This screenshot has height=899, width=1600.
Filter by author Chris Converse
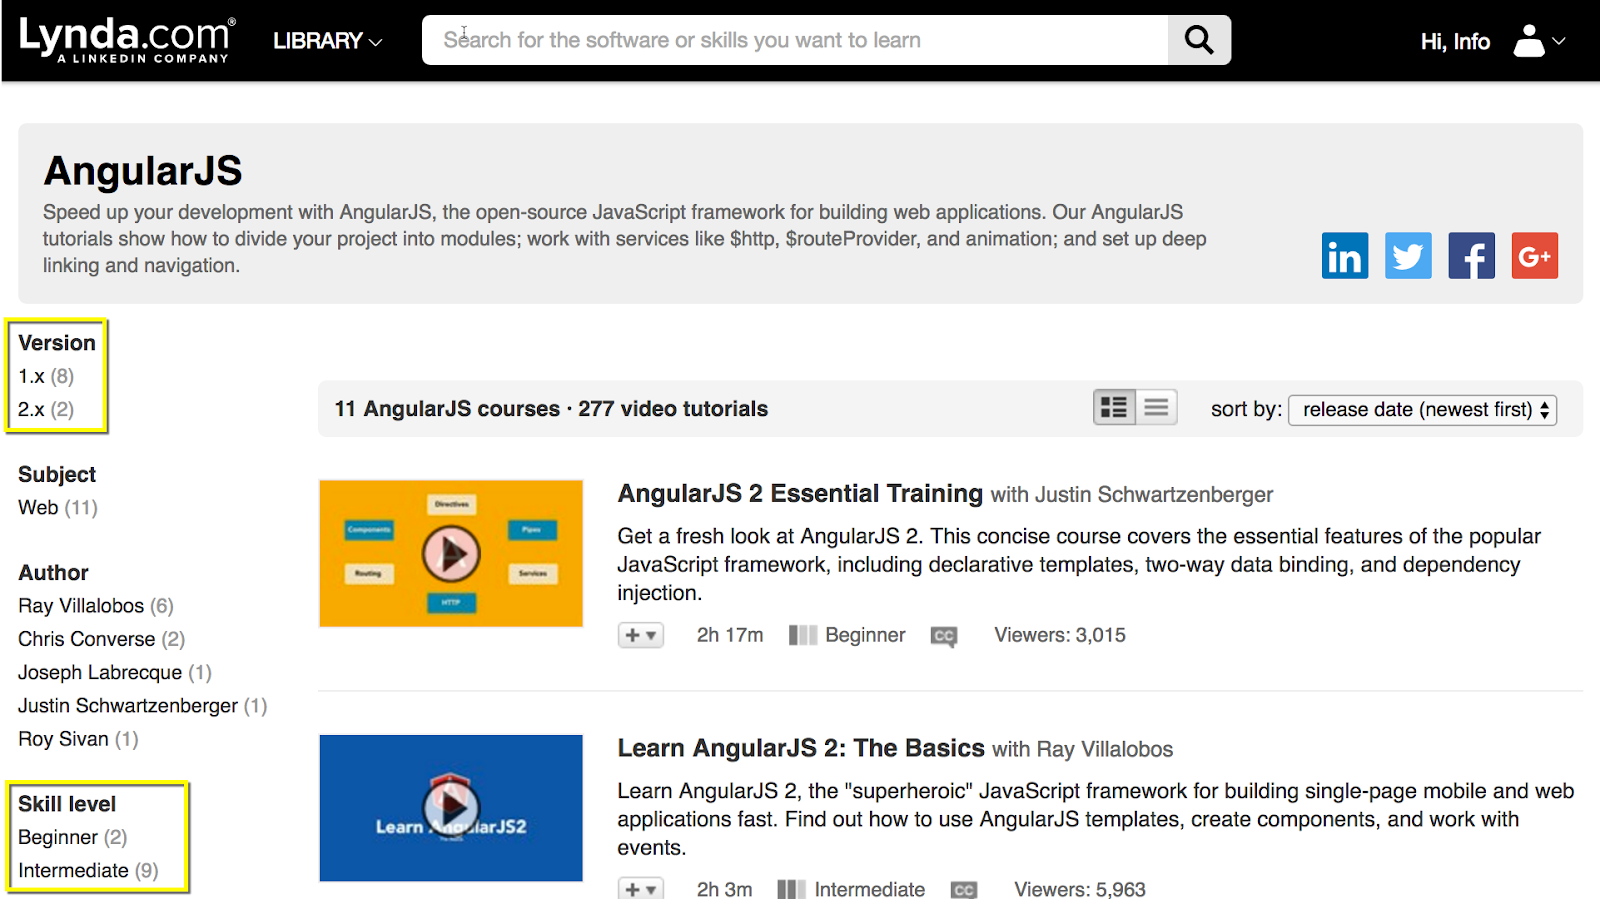(101, 639)
